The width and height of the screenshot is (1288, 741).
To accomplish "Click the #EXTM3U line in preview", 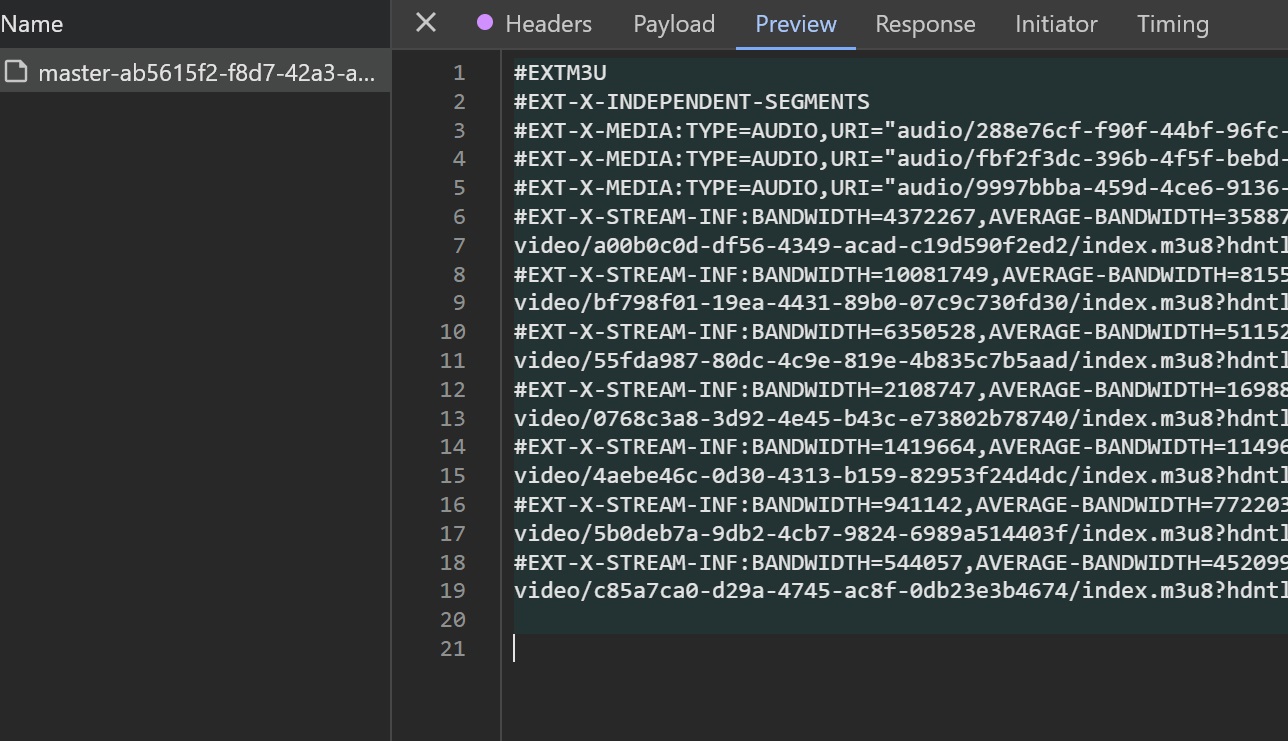I will [560, 73].
